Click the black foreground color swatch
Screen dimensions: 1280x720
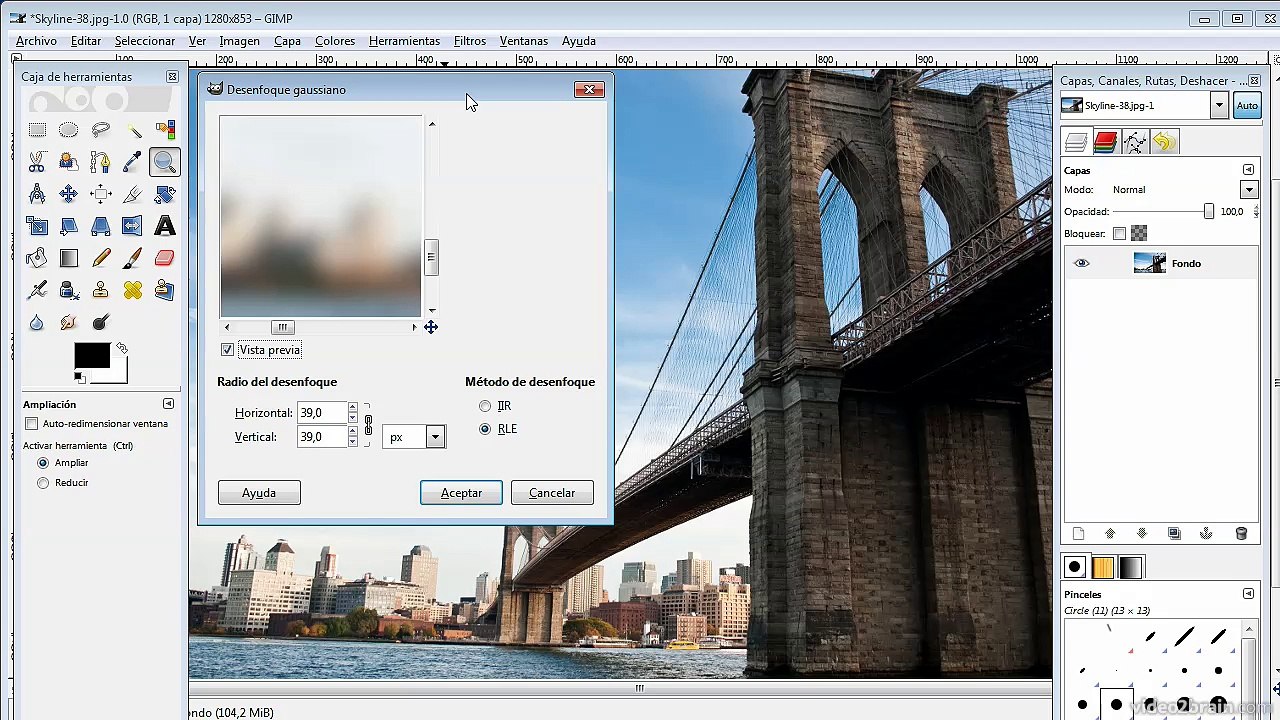coord(92,355)
